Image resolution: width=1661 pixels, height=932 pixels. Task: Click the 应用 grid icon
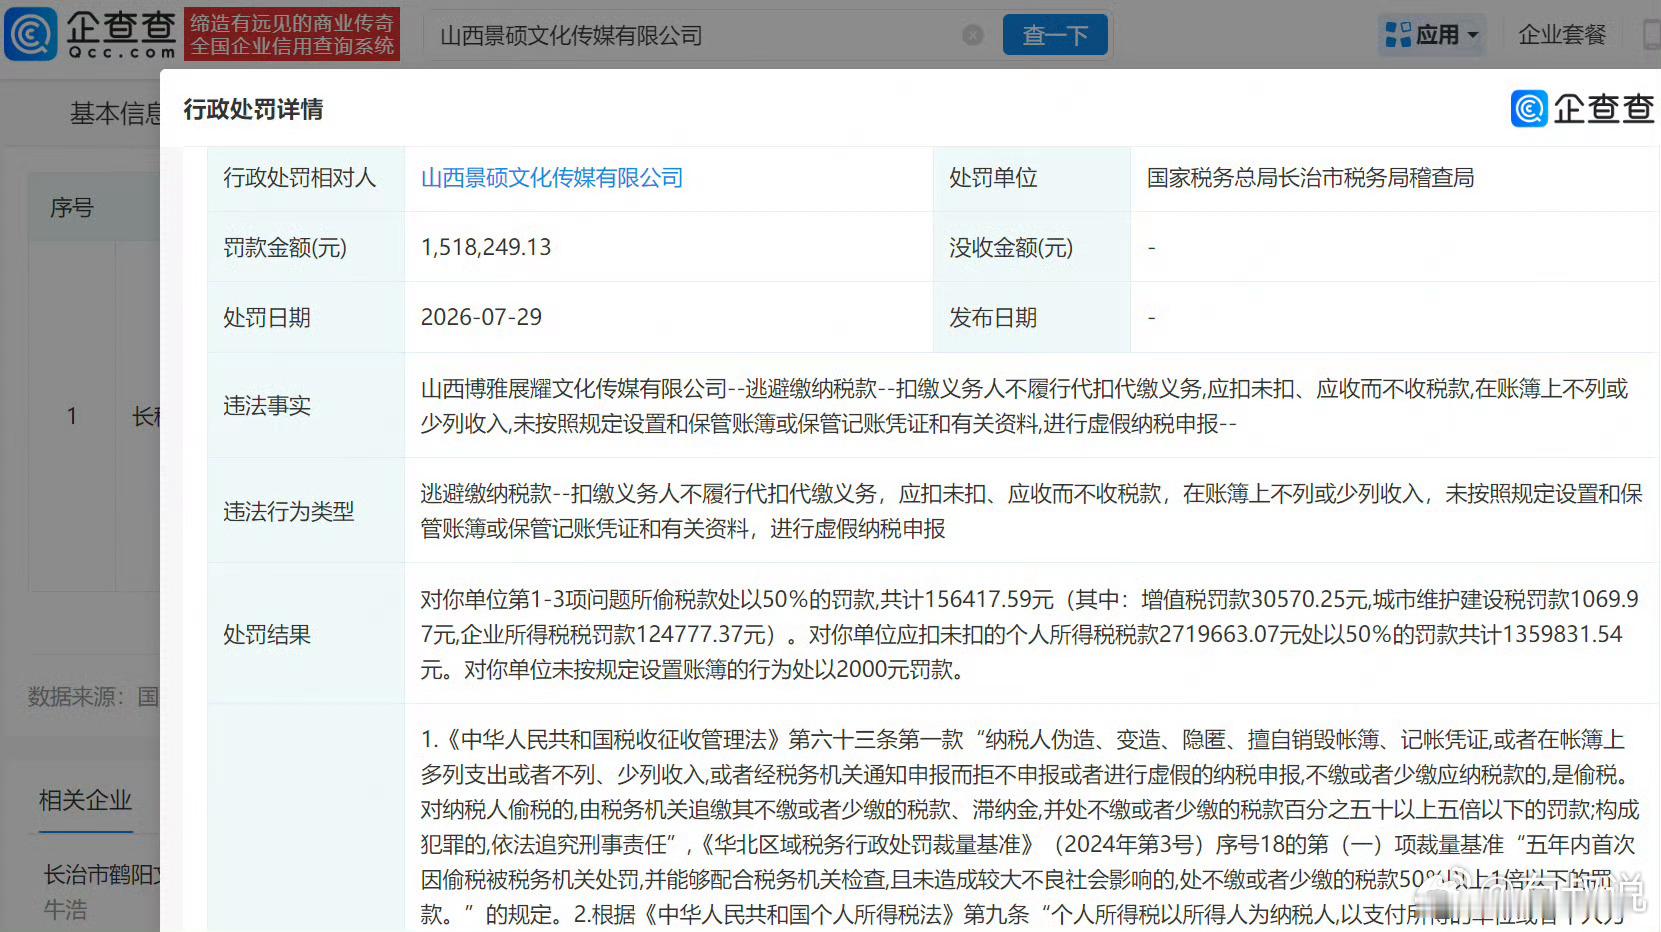1397,35
